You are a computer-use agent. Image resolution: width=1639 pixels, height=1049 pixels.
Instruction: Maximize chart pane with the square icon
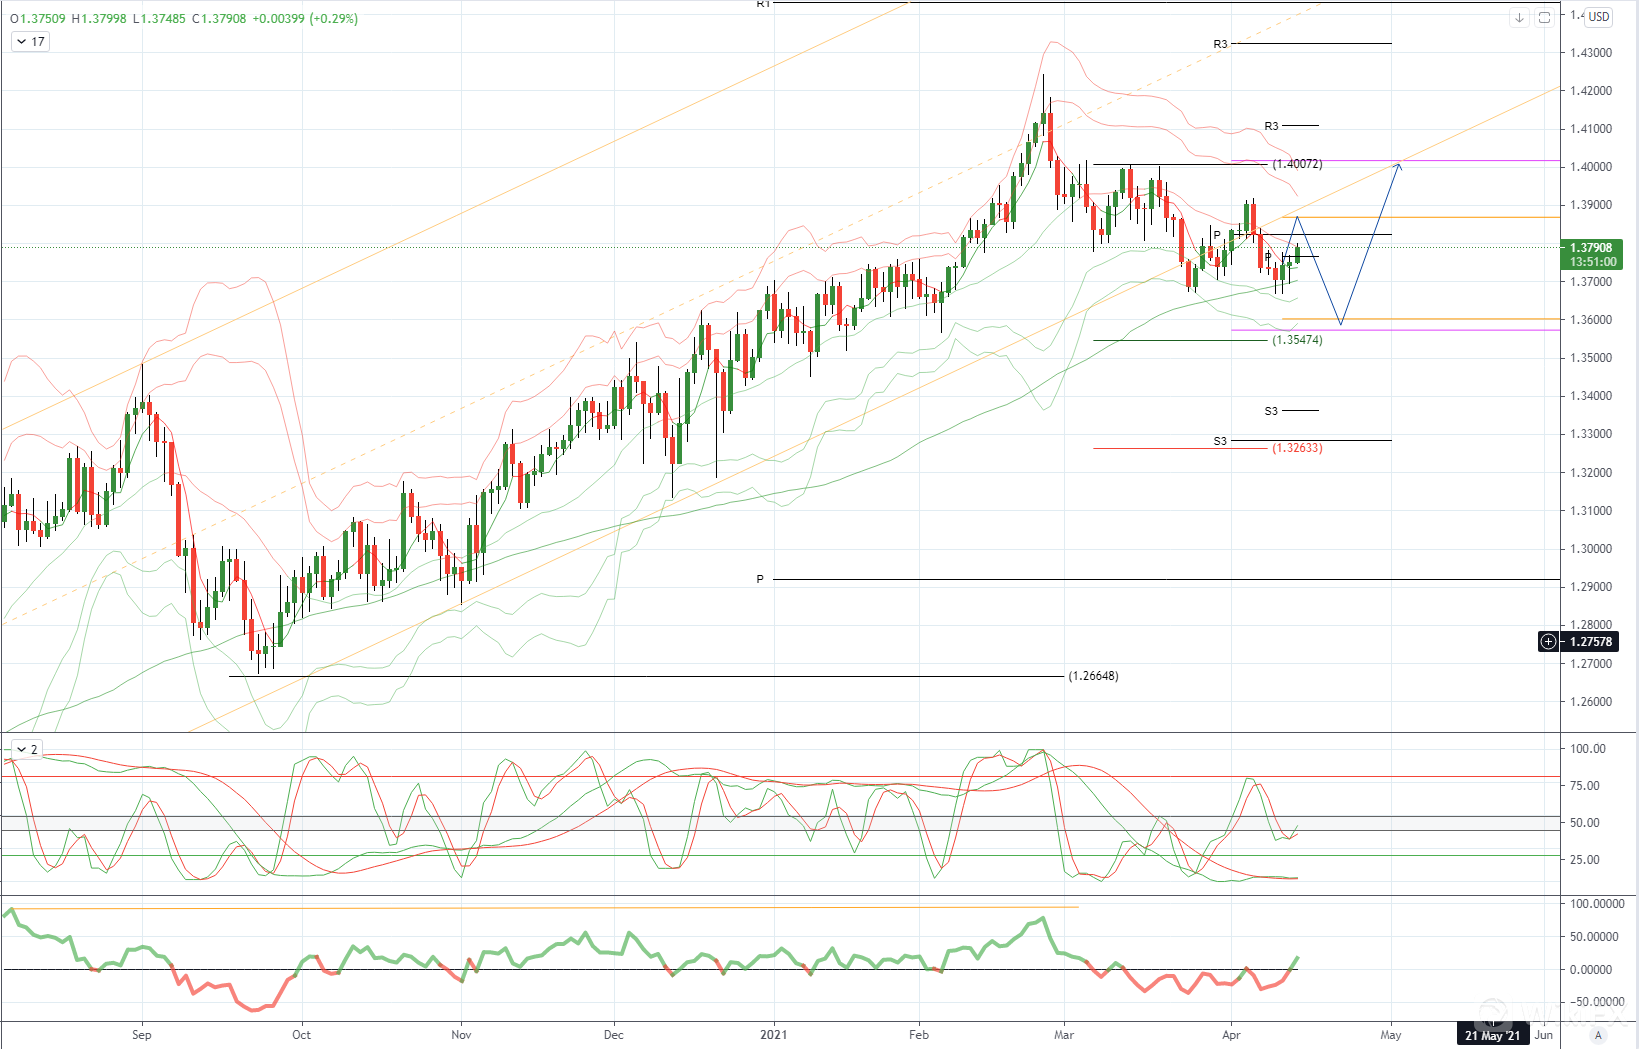coord(1544,18)
